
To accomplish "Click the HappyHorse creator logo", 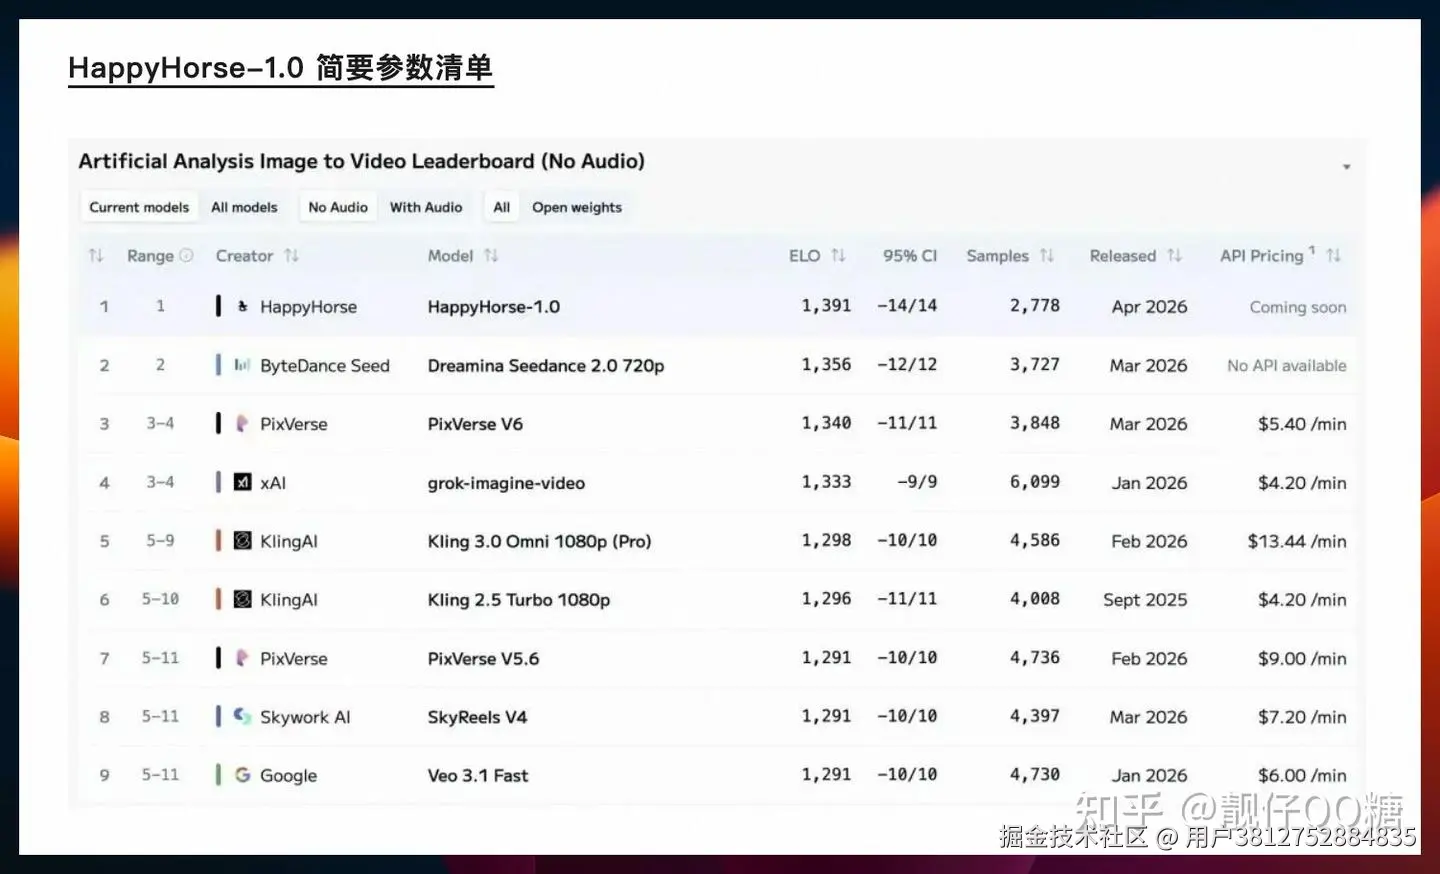I will (x=242, y=306).
